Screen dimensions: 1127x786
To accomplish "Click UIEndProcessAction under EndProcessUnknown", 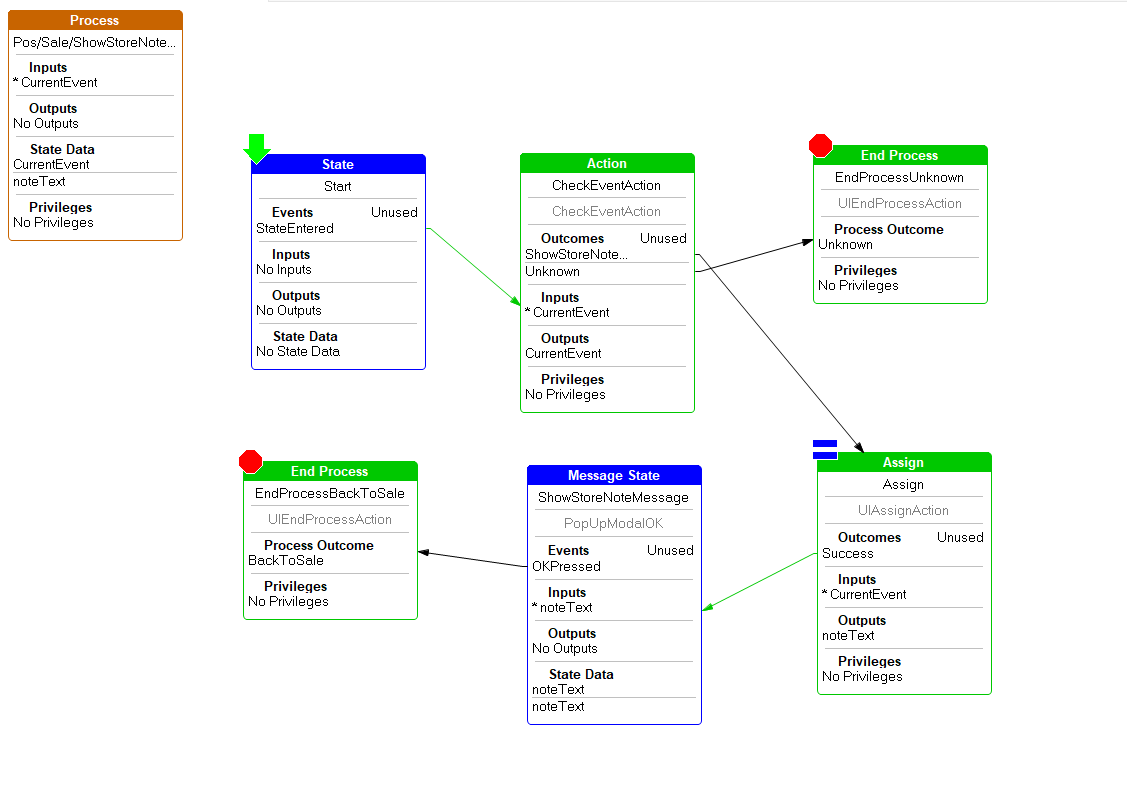I will coord(899,203).
